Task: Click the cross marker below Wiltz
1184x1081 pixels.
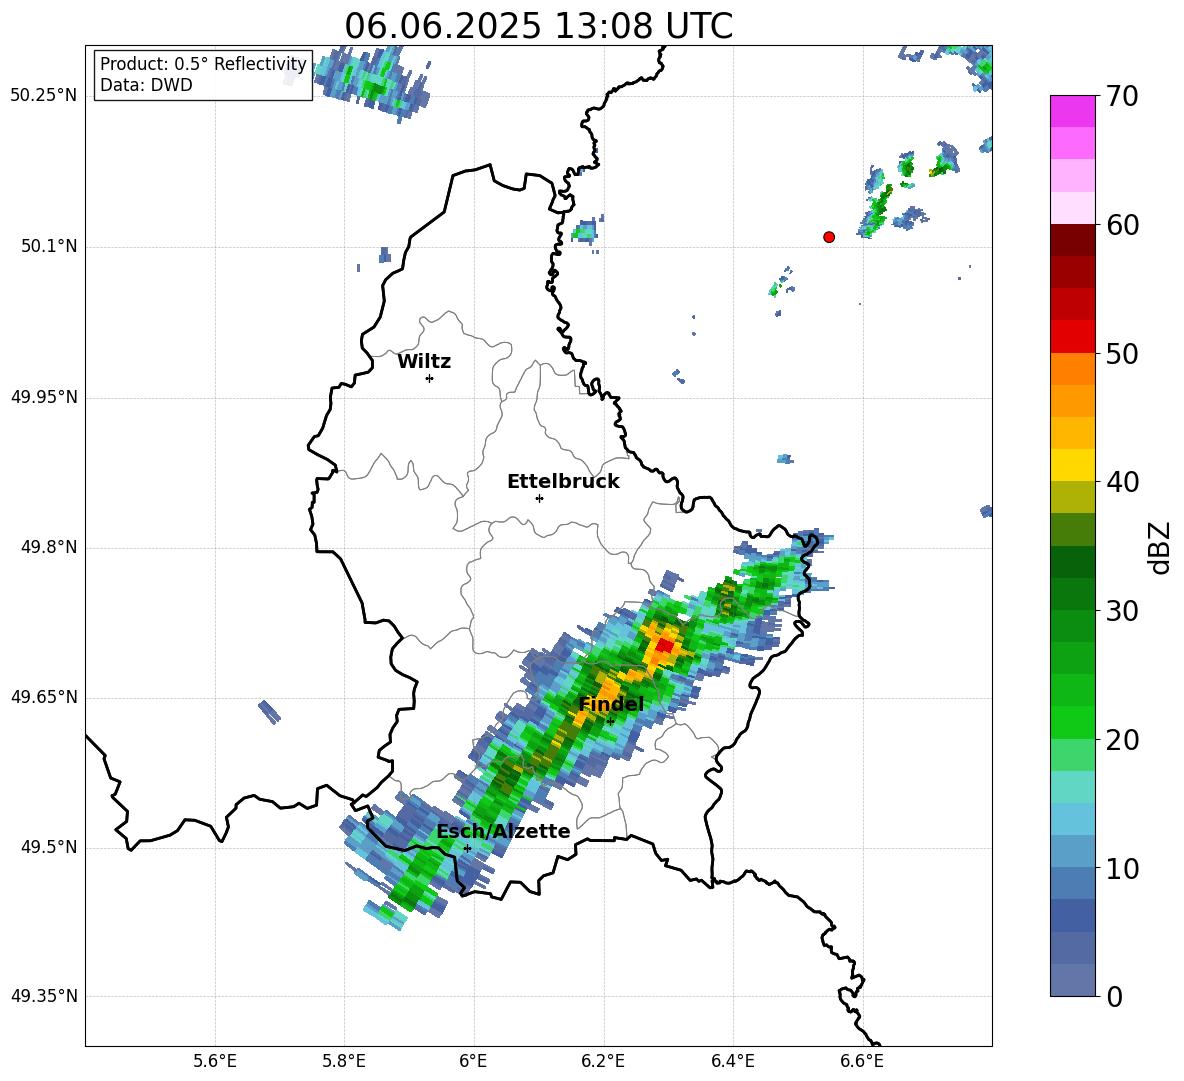Action: (x=429, y=378)
